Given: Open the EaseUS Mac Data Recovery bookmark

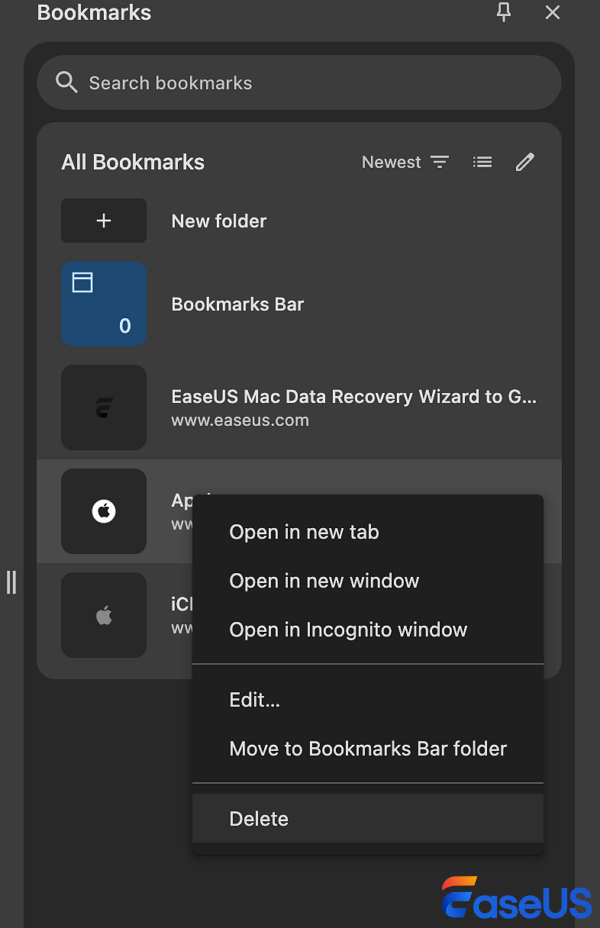Looking at the screenshot, I should click(354, 397).
